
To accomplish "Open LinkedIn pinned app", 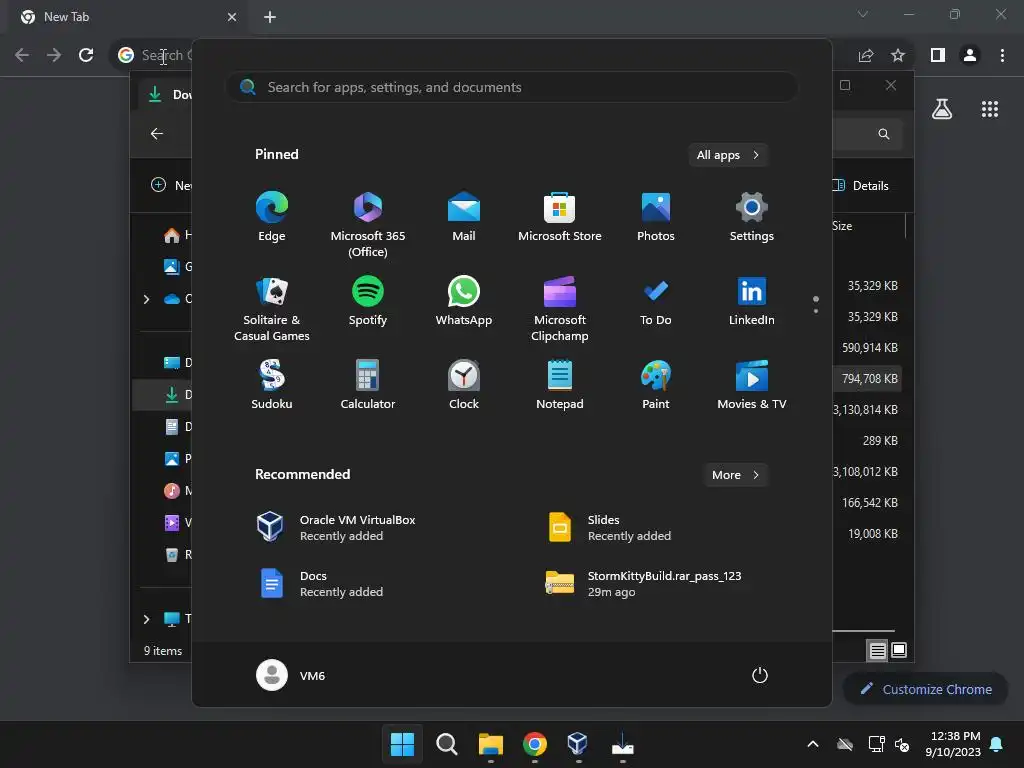I will click(x=752, y=301).
